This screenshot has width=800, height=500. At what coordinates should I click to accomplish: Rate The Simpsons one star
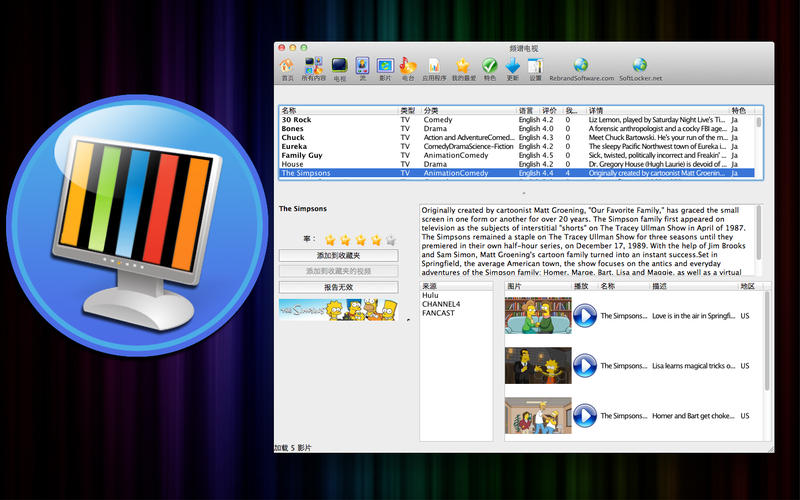coord(330,240)
